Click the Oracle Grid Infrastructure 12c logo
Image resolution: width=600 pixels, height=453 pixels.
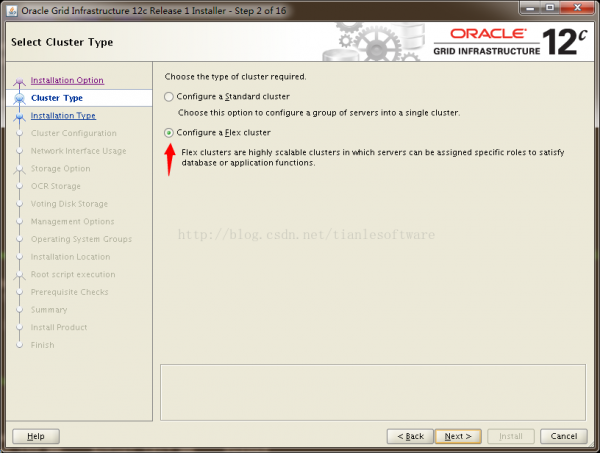pyautogui.click(x=510, y=42)
